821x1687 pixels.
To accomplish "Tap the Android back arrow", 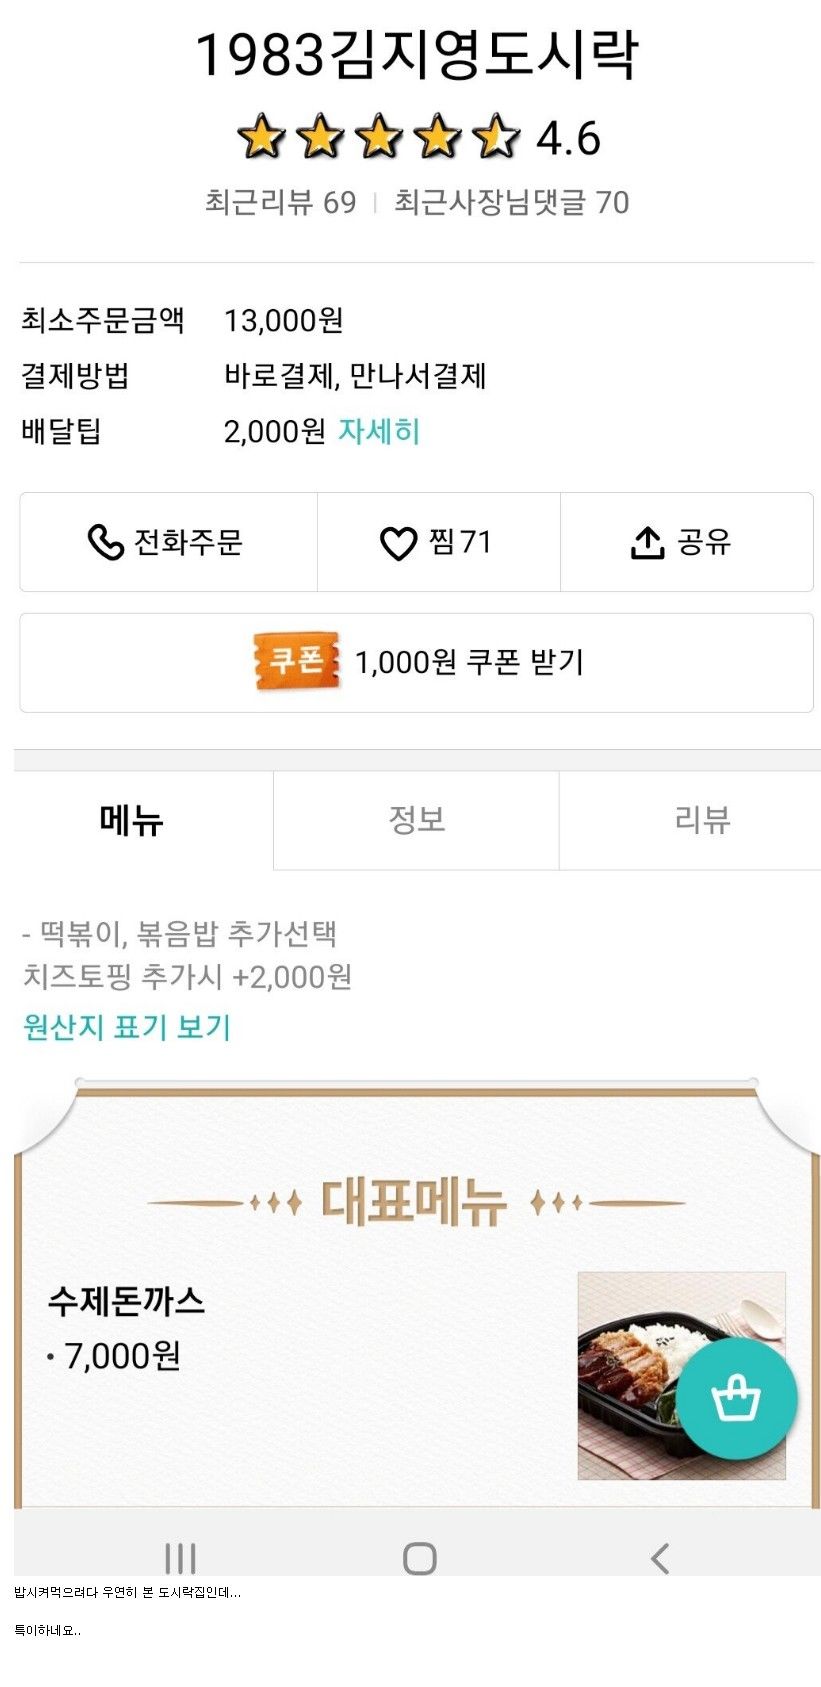I will coord(659,1558).
